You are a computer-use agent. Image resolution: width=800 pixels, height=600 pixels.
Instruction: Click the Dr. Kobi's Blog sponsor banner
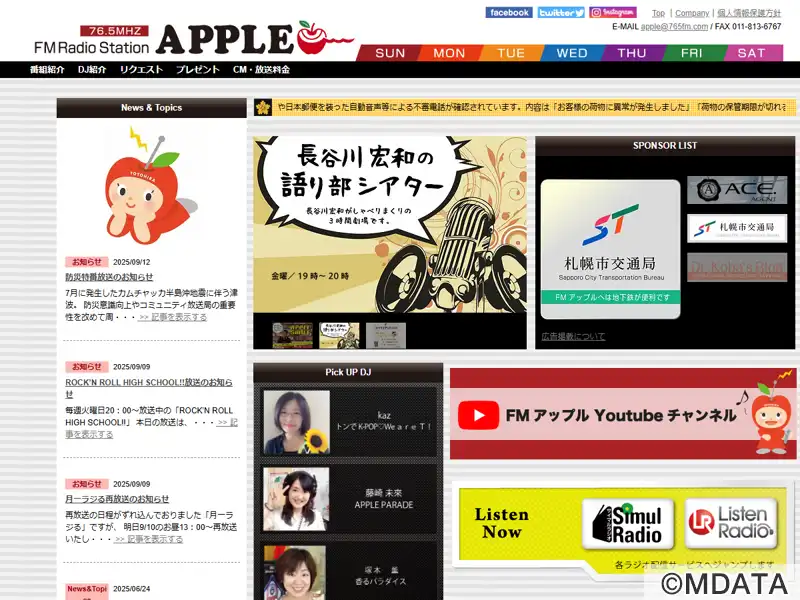[x=737, y=267]
